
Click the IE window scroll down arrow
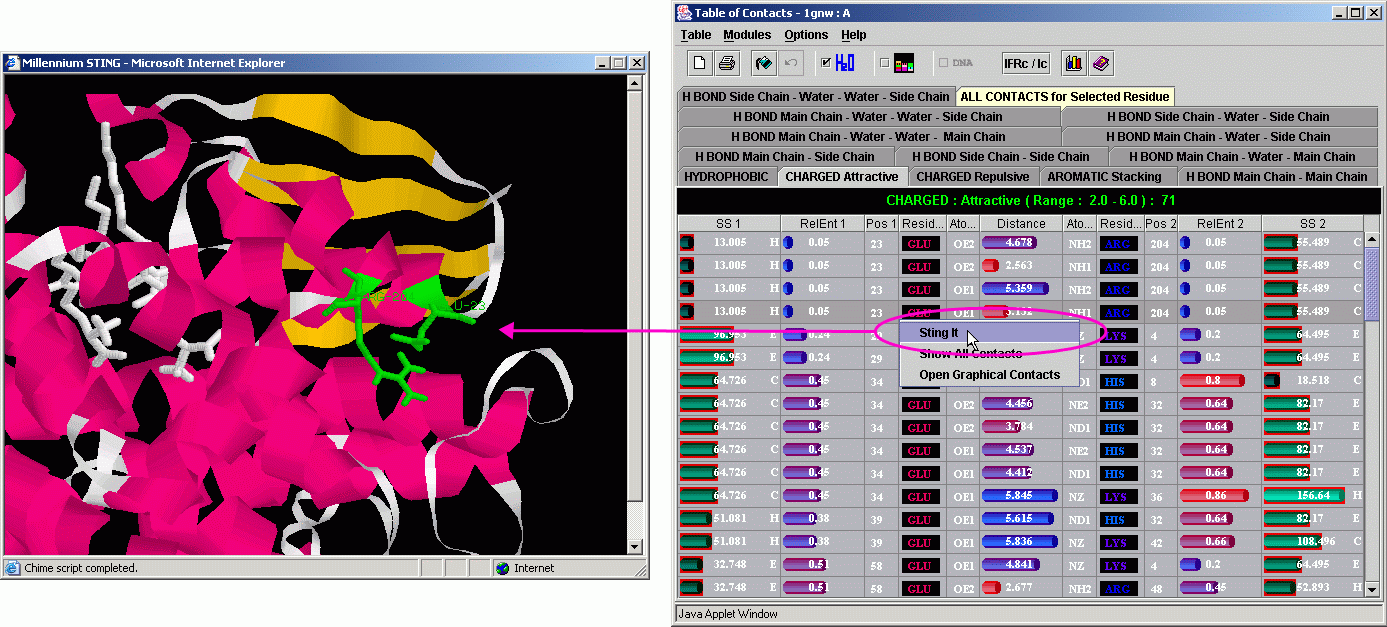click(x=634, y=546)
